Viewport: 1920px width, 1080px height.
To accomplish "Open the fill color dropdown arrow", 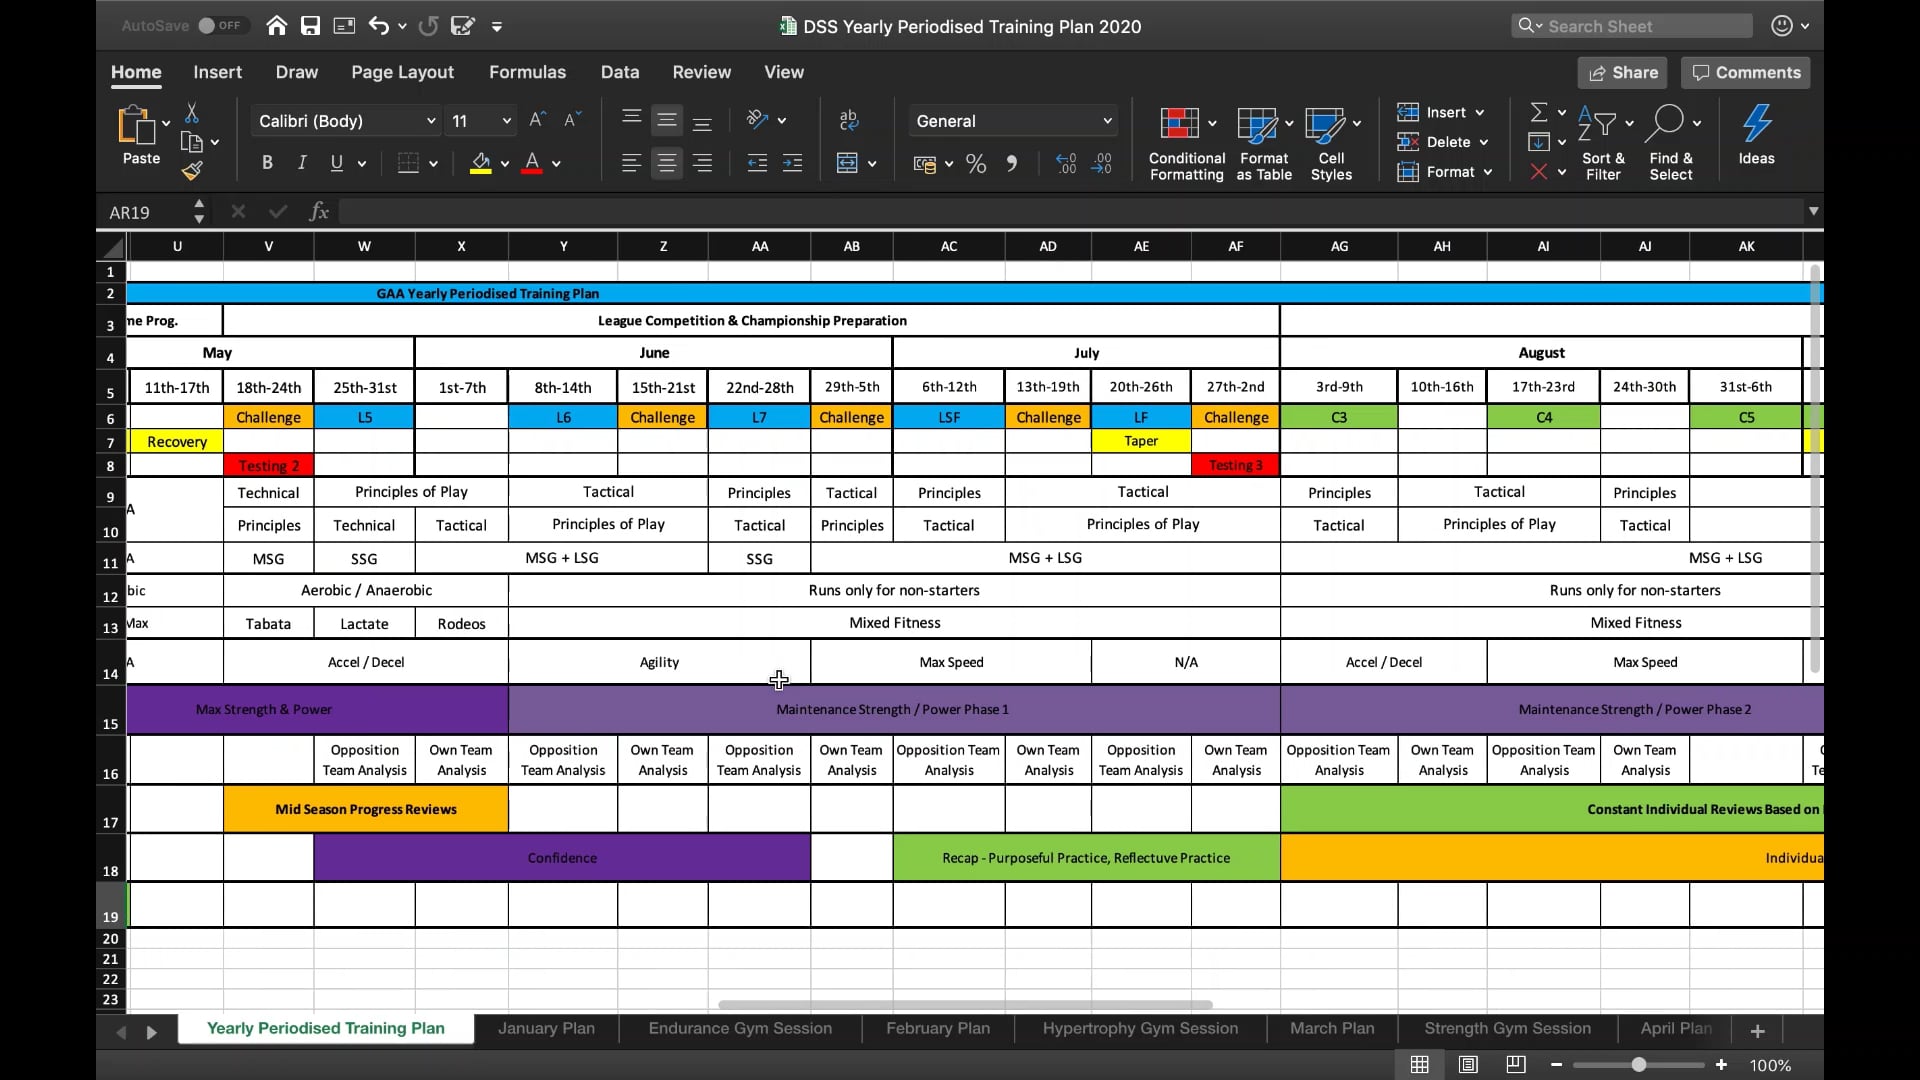I will tap(505, 165).
